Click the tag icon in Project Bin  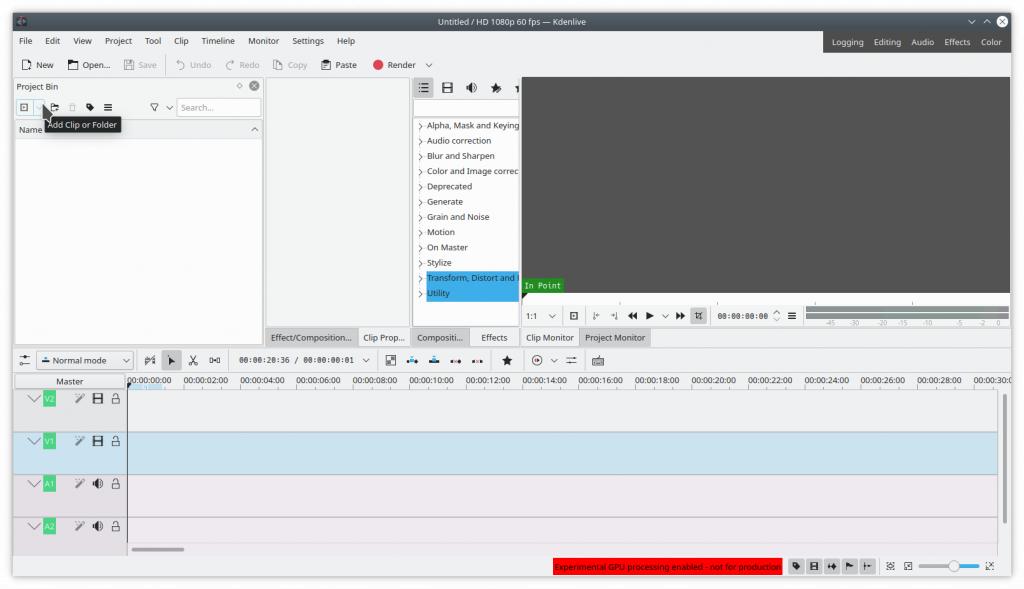(x=90, y=107)
